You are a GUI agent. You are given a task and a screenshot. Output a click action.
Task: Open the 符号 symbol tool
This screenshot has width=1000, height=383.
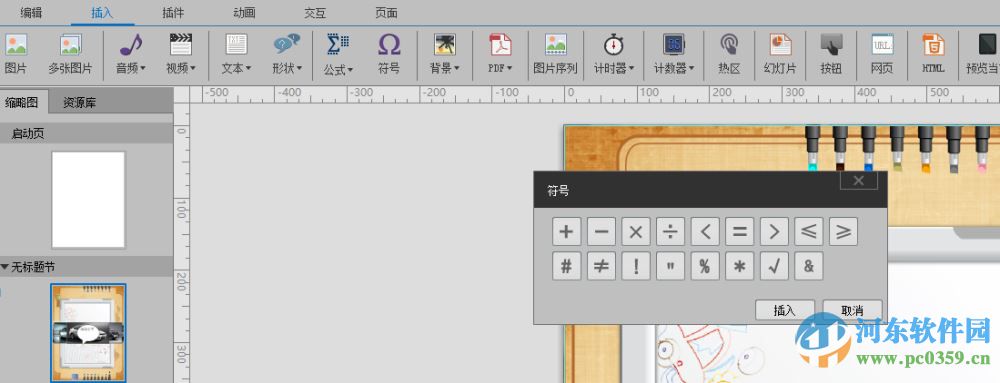tap(389, 54)
